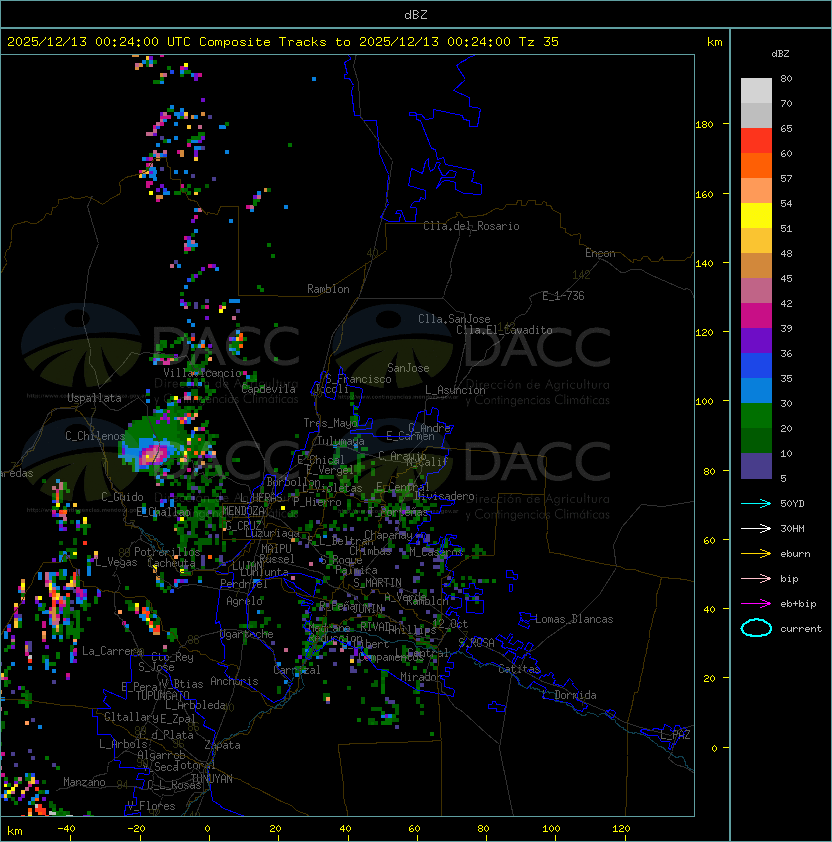Viewport: 832px width, 842px height.
Task: Click the cyan current ellipse icon
Action: 756,628
